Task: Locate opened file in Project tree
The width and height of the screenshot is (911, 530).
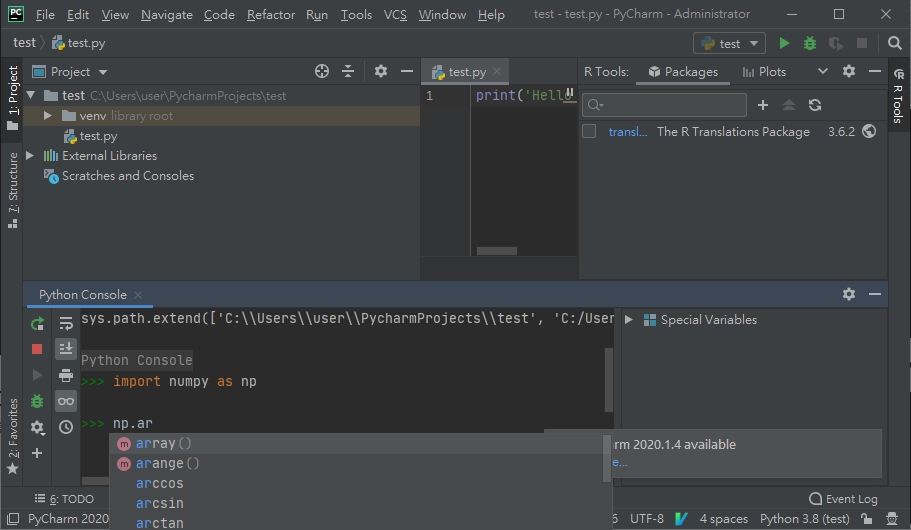Action: 321,71
